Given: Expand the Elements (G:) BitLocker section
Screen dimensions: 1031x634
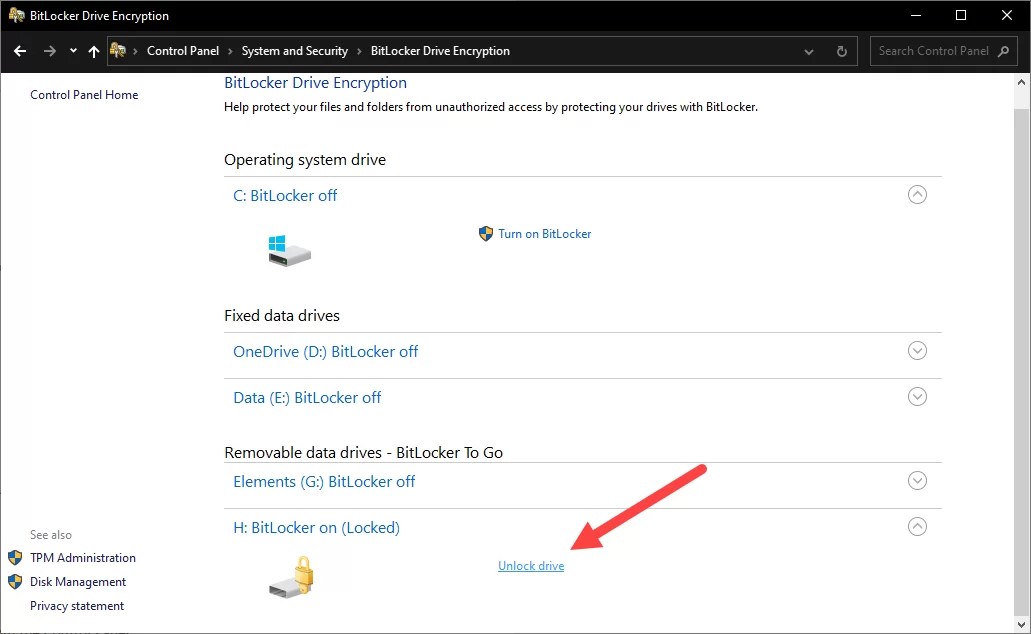Looking at the screenshot, I should 917,480.
